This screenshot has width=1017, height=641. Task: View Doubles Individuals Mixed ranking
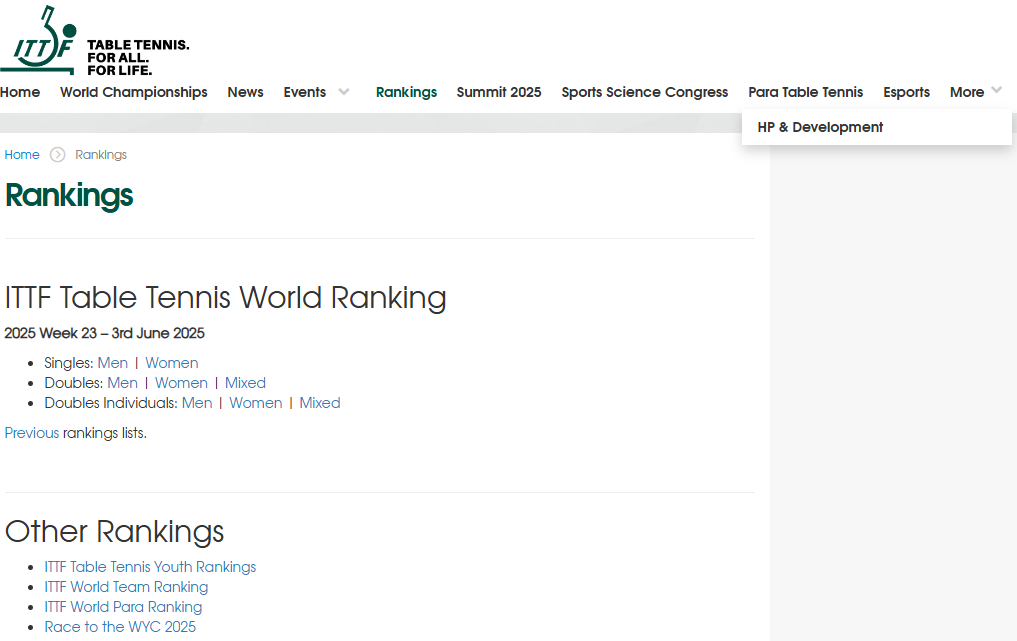[x=320, y=403]
